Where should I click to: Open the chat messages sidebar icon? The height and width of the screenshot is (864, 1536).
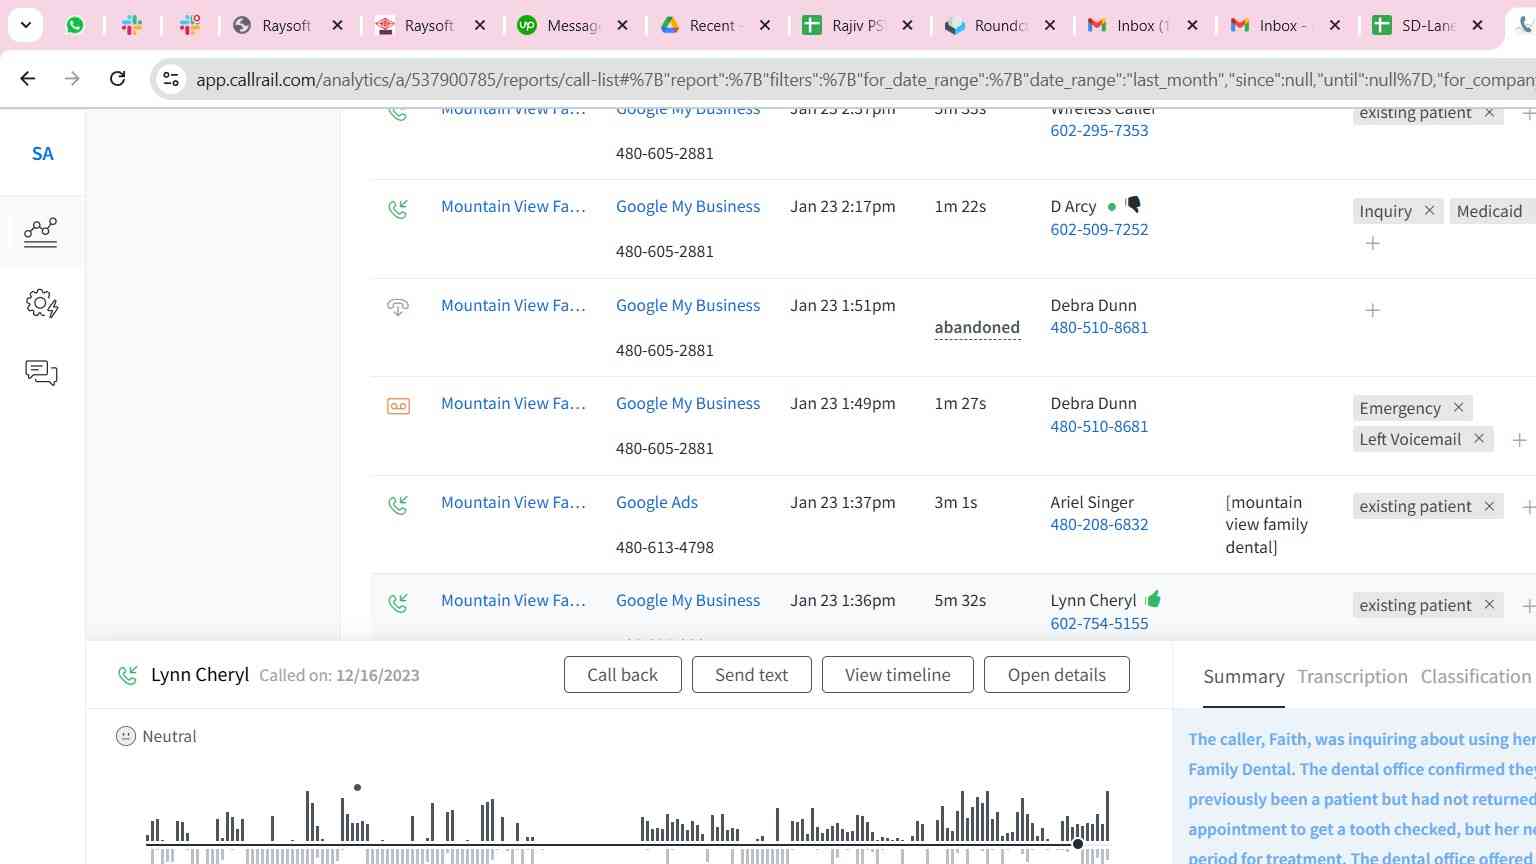[x=41, y=374]
